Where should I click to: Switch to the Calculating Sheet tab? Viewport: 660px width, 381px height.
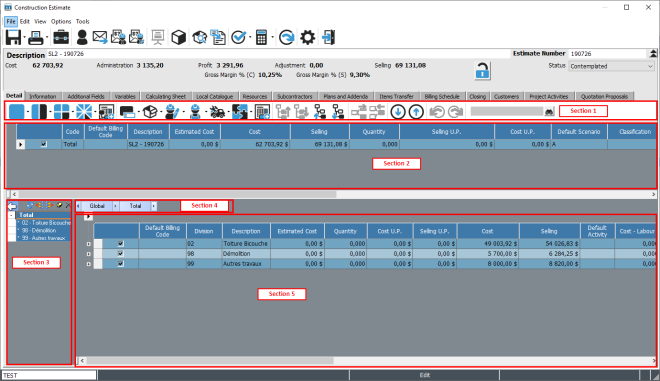[165, 96]
